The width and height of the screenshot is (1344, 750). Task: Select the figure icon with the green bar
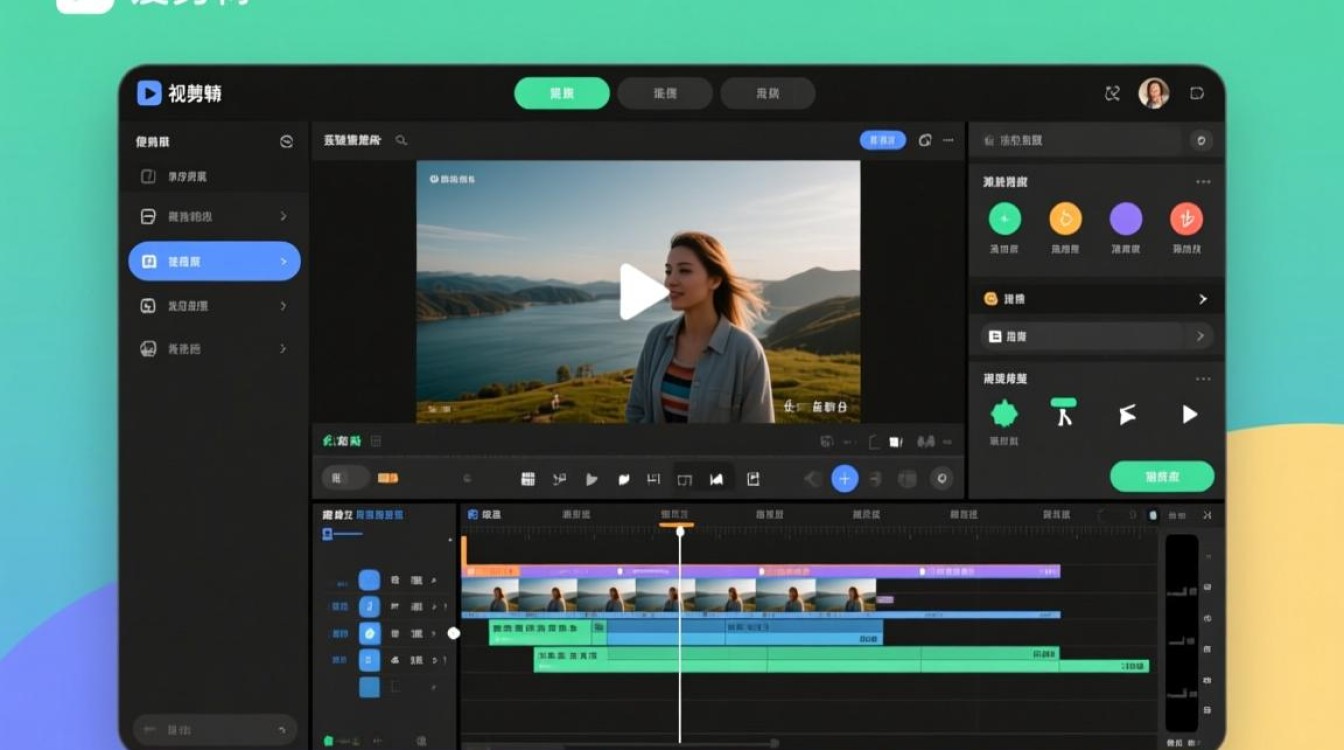point(1064,412)
